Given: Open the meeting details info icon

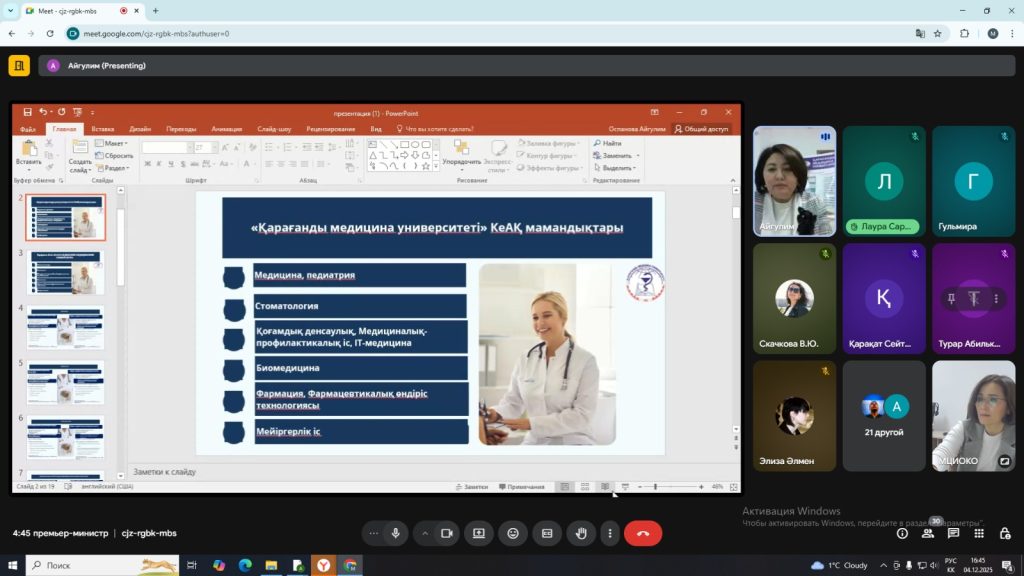Looking at the screenshot, I should pyautogui.click(x=902, y=534).
